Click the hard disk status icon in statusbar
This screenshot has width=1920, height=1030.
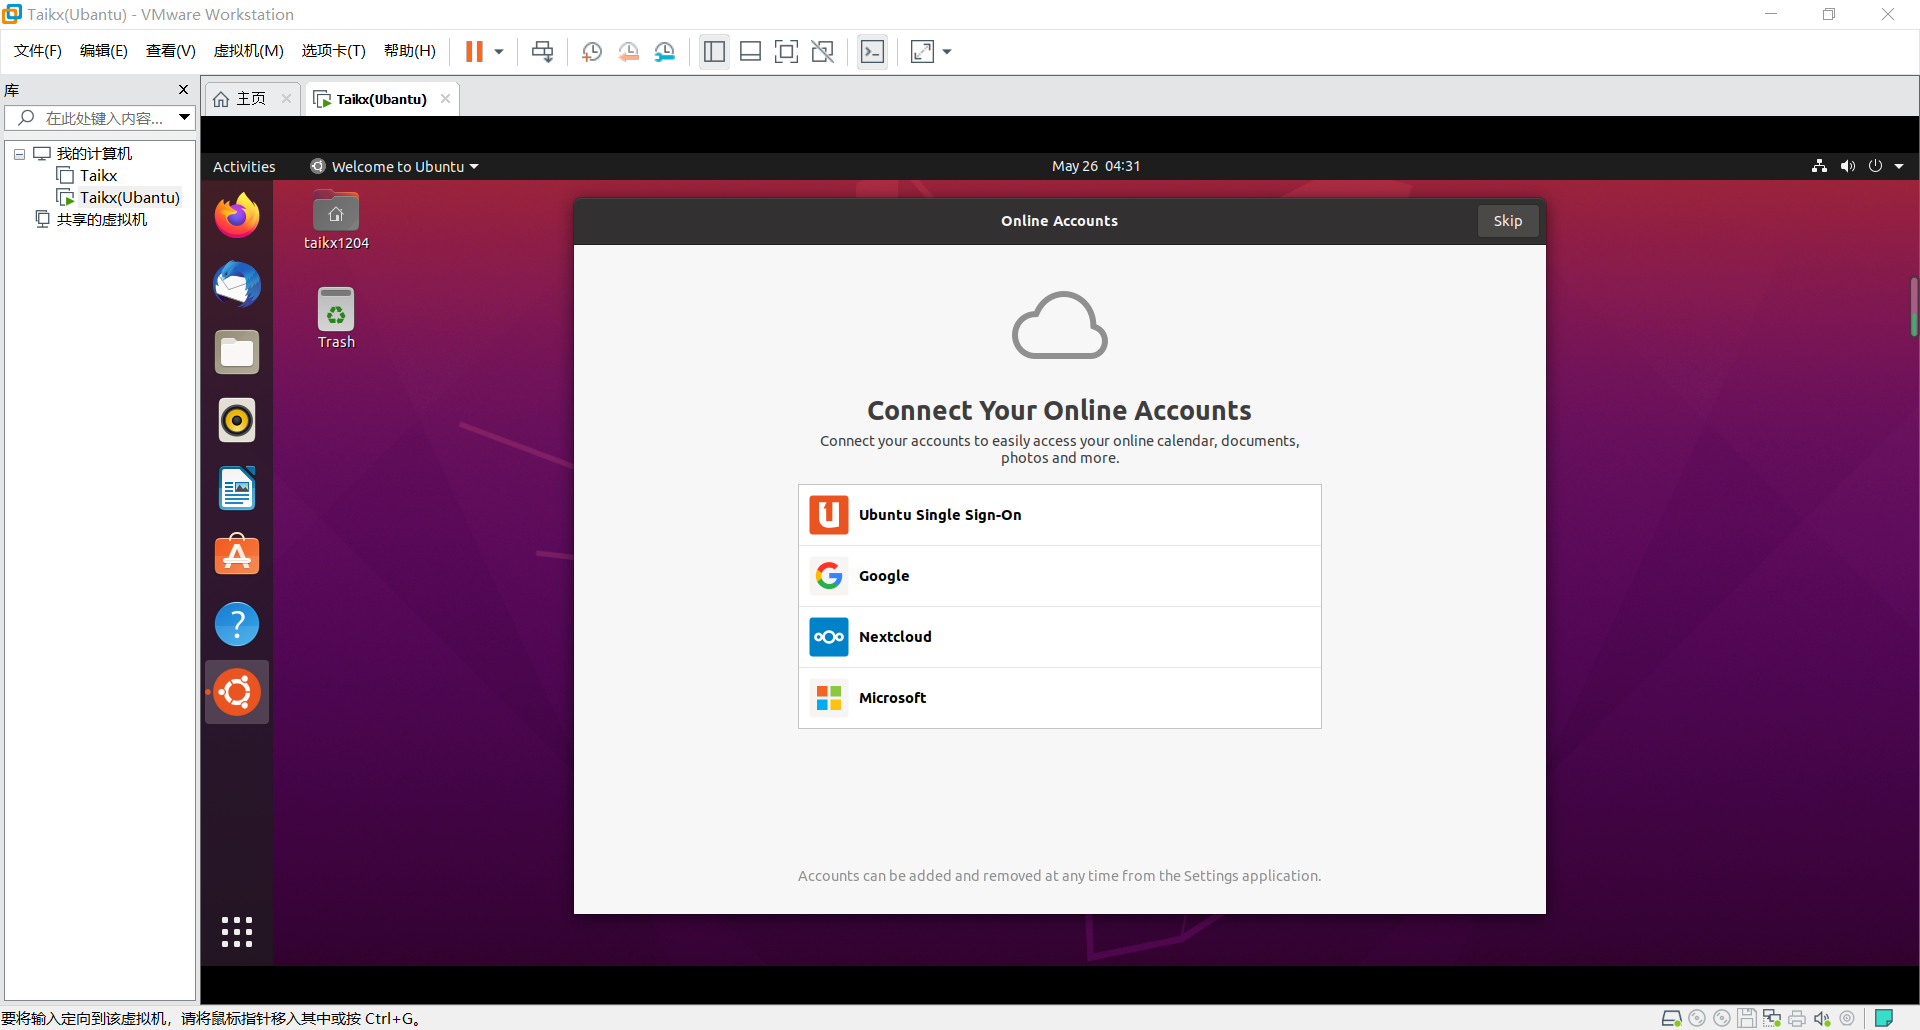point(1672,1018)
